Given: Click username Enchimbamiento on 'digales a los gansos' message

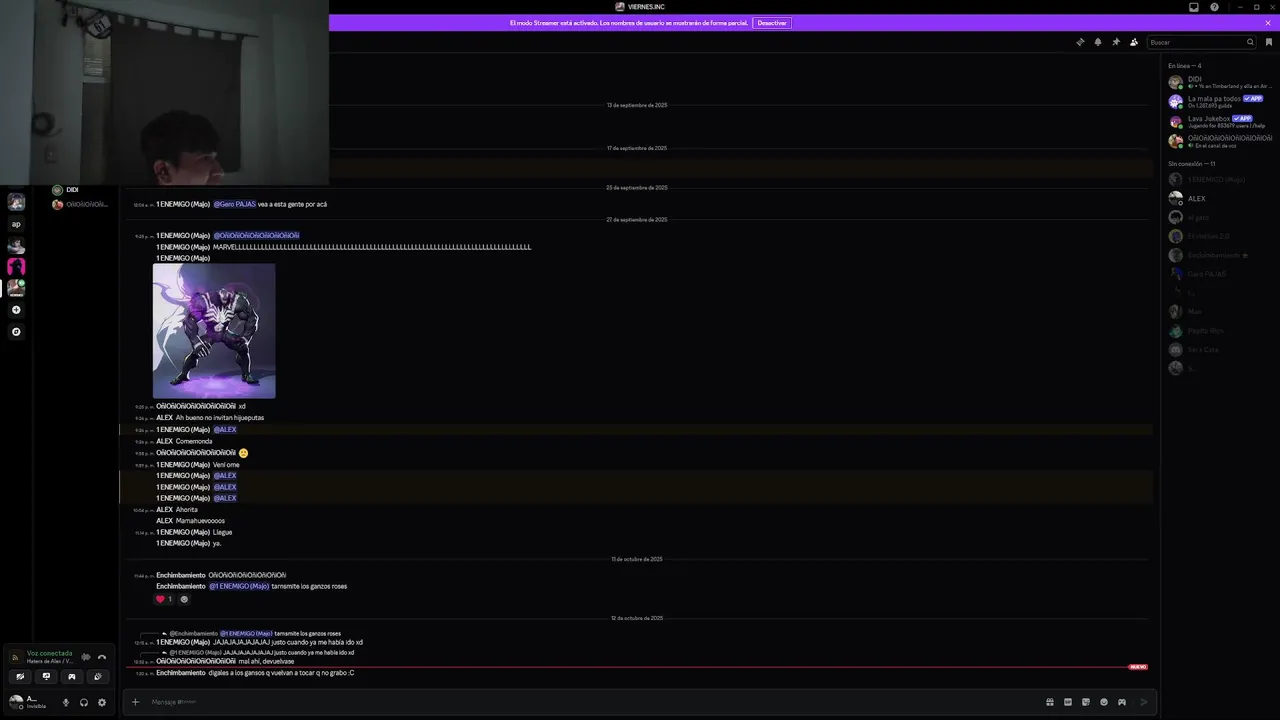Looking at the screenshot, I should click(181, 673).
